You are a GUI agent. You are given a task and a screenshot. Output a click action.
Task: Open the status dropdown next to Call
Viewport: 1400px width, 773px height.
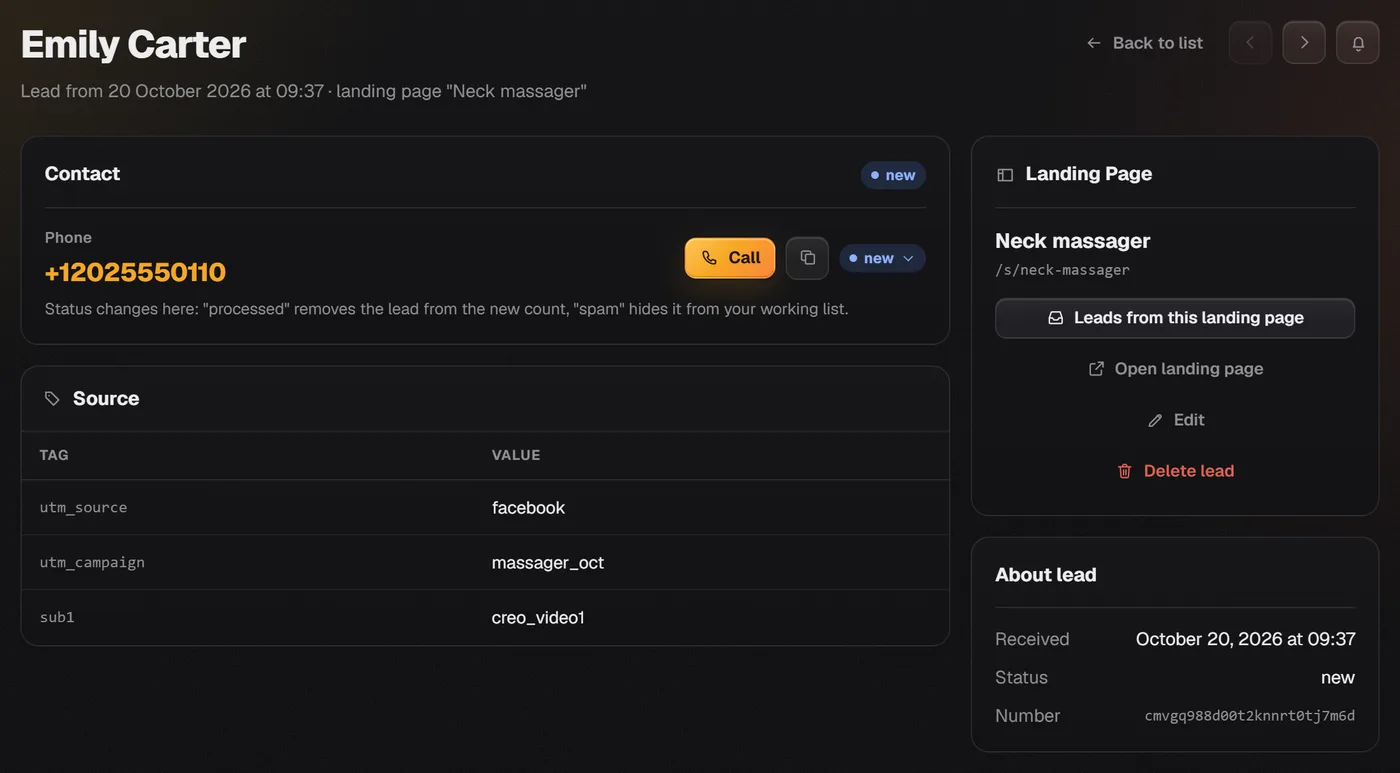point(882,258)
